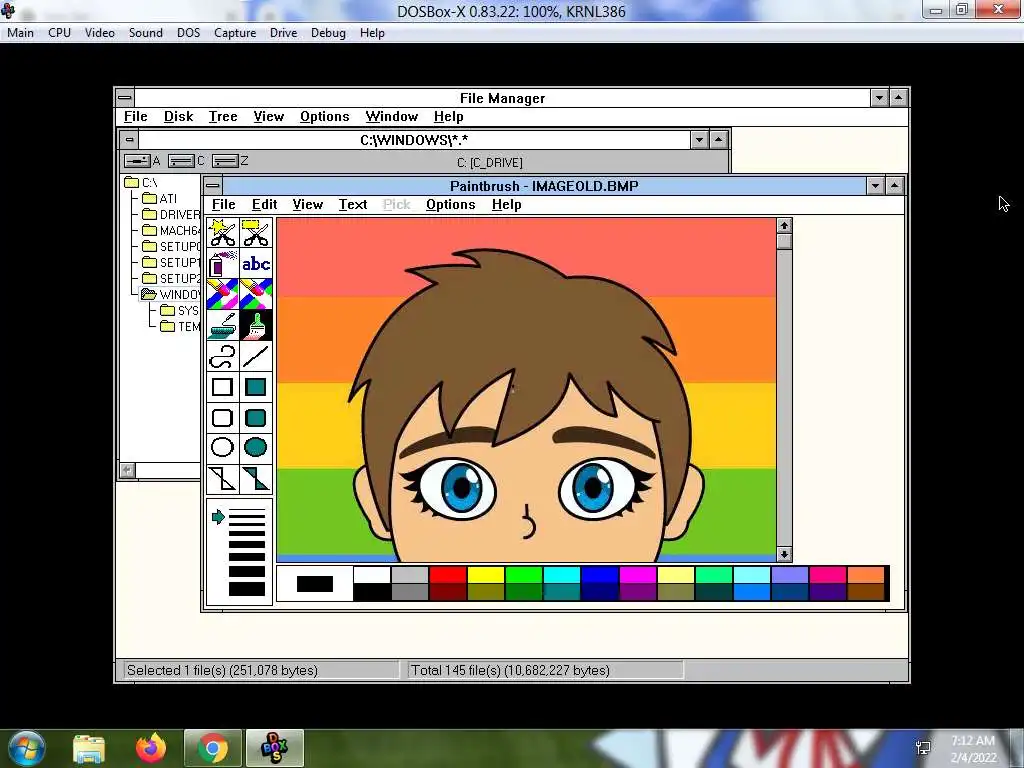1024x768 pixels.
Task: Open DOSBox-X Debug menu
Action: tap(328, 33)
